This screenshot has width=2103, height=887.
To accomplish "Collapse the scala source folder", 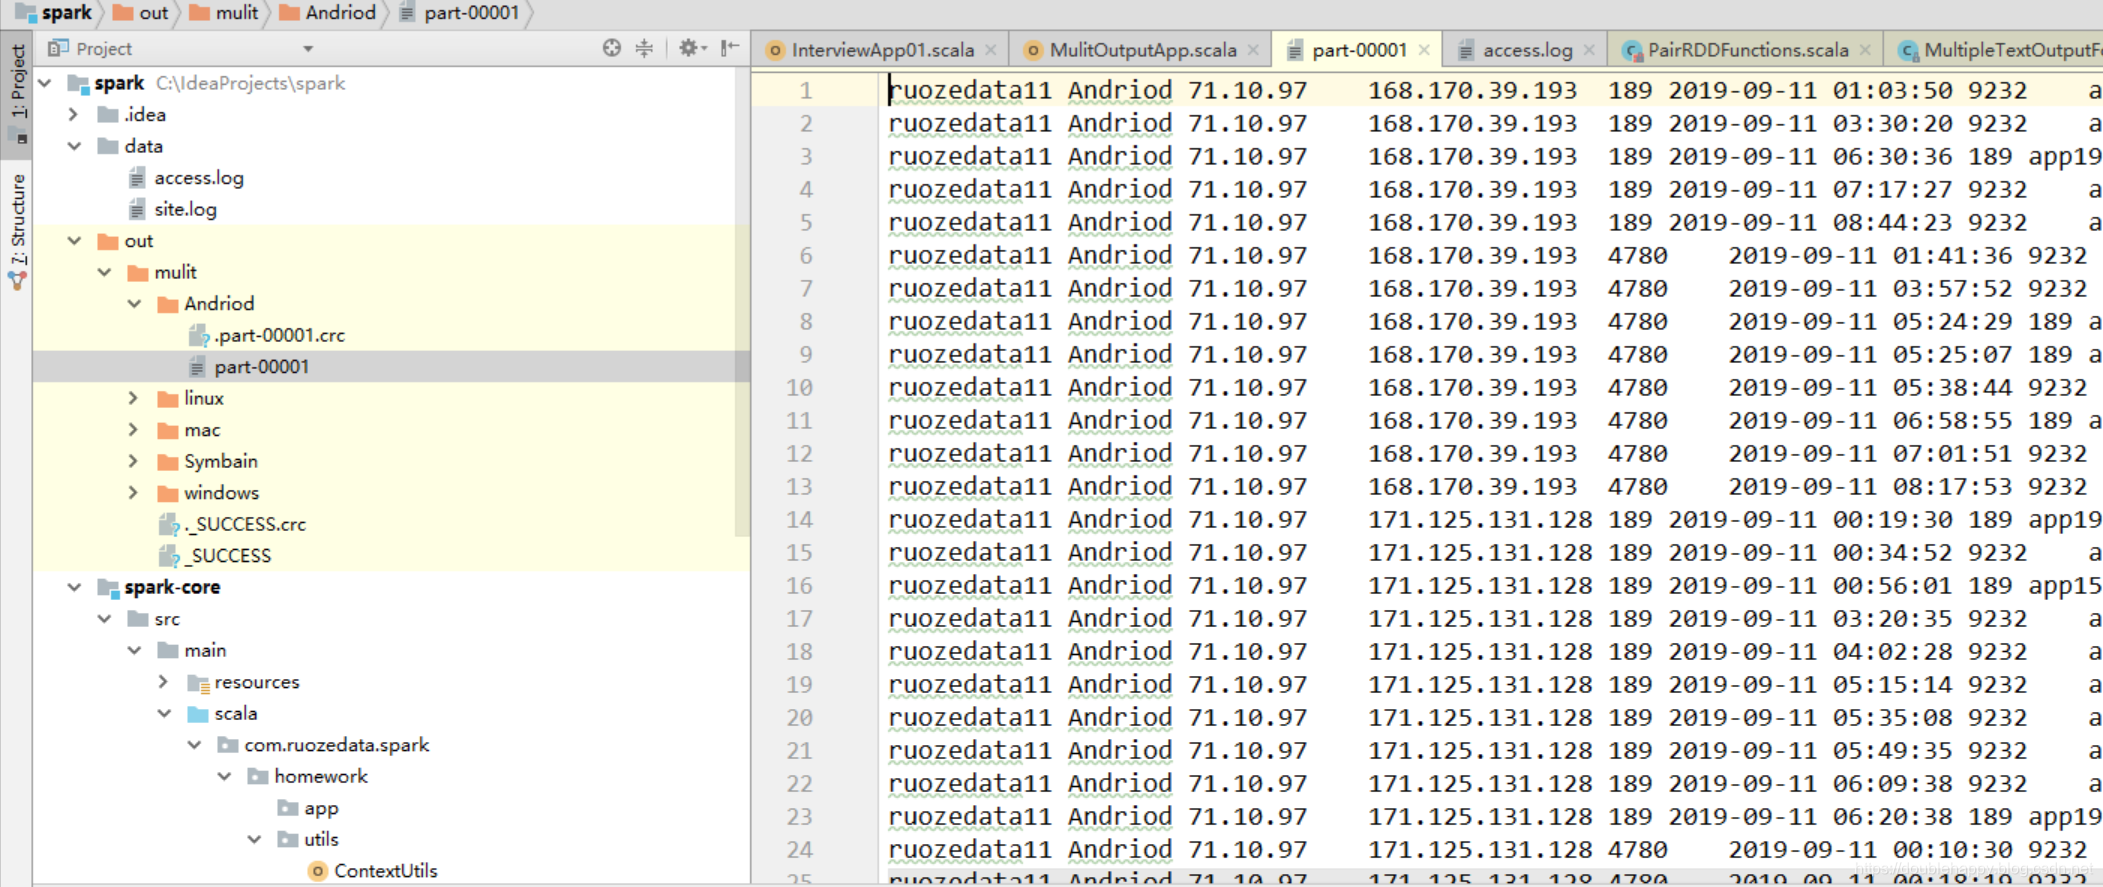I will [164, 713].
